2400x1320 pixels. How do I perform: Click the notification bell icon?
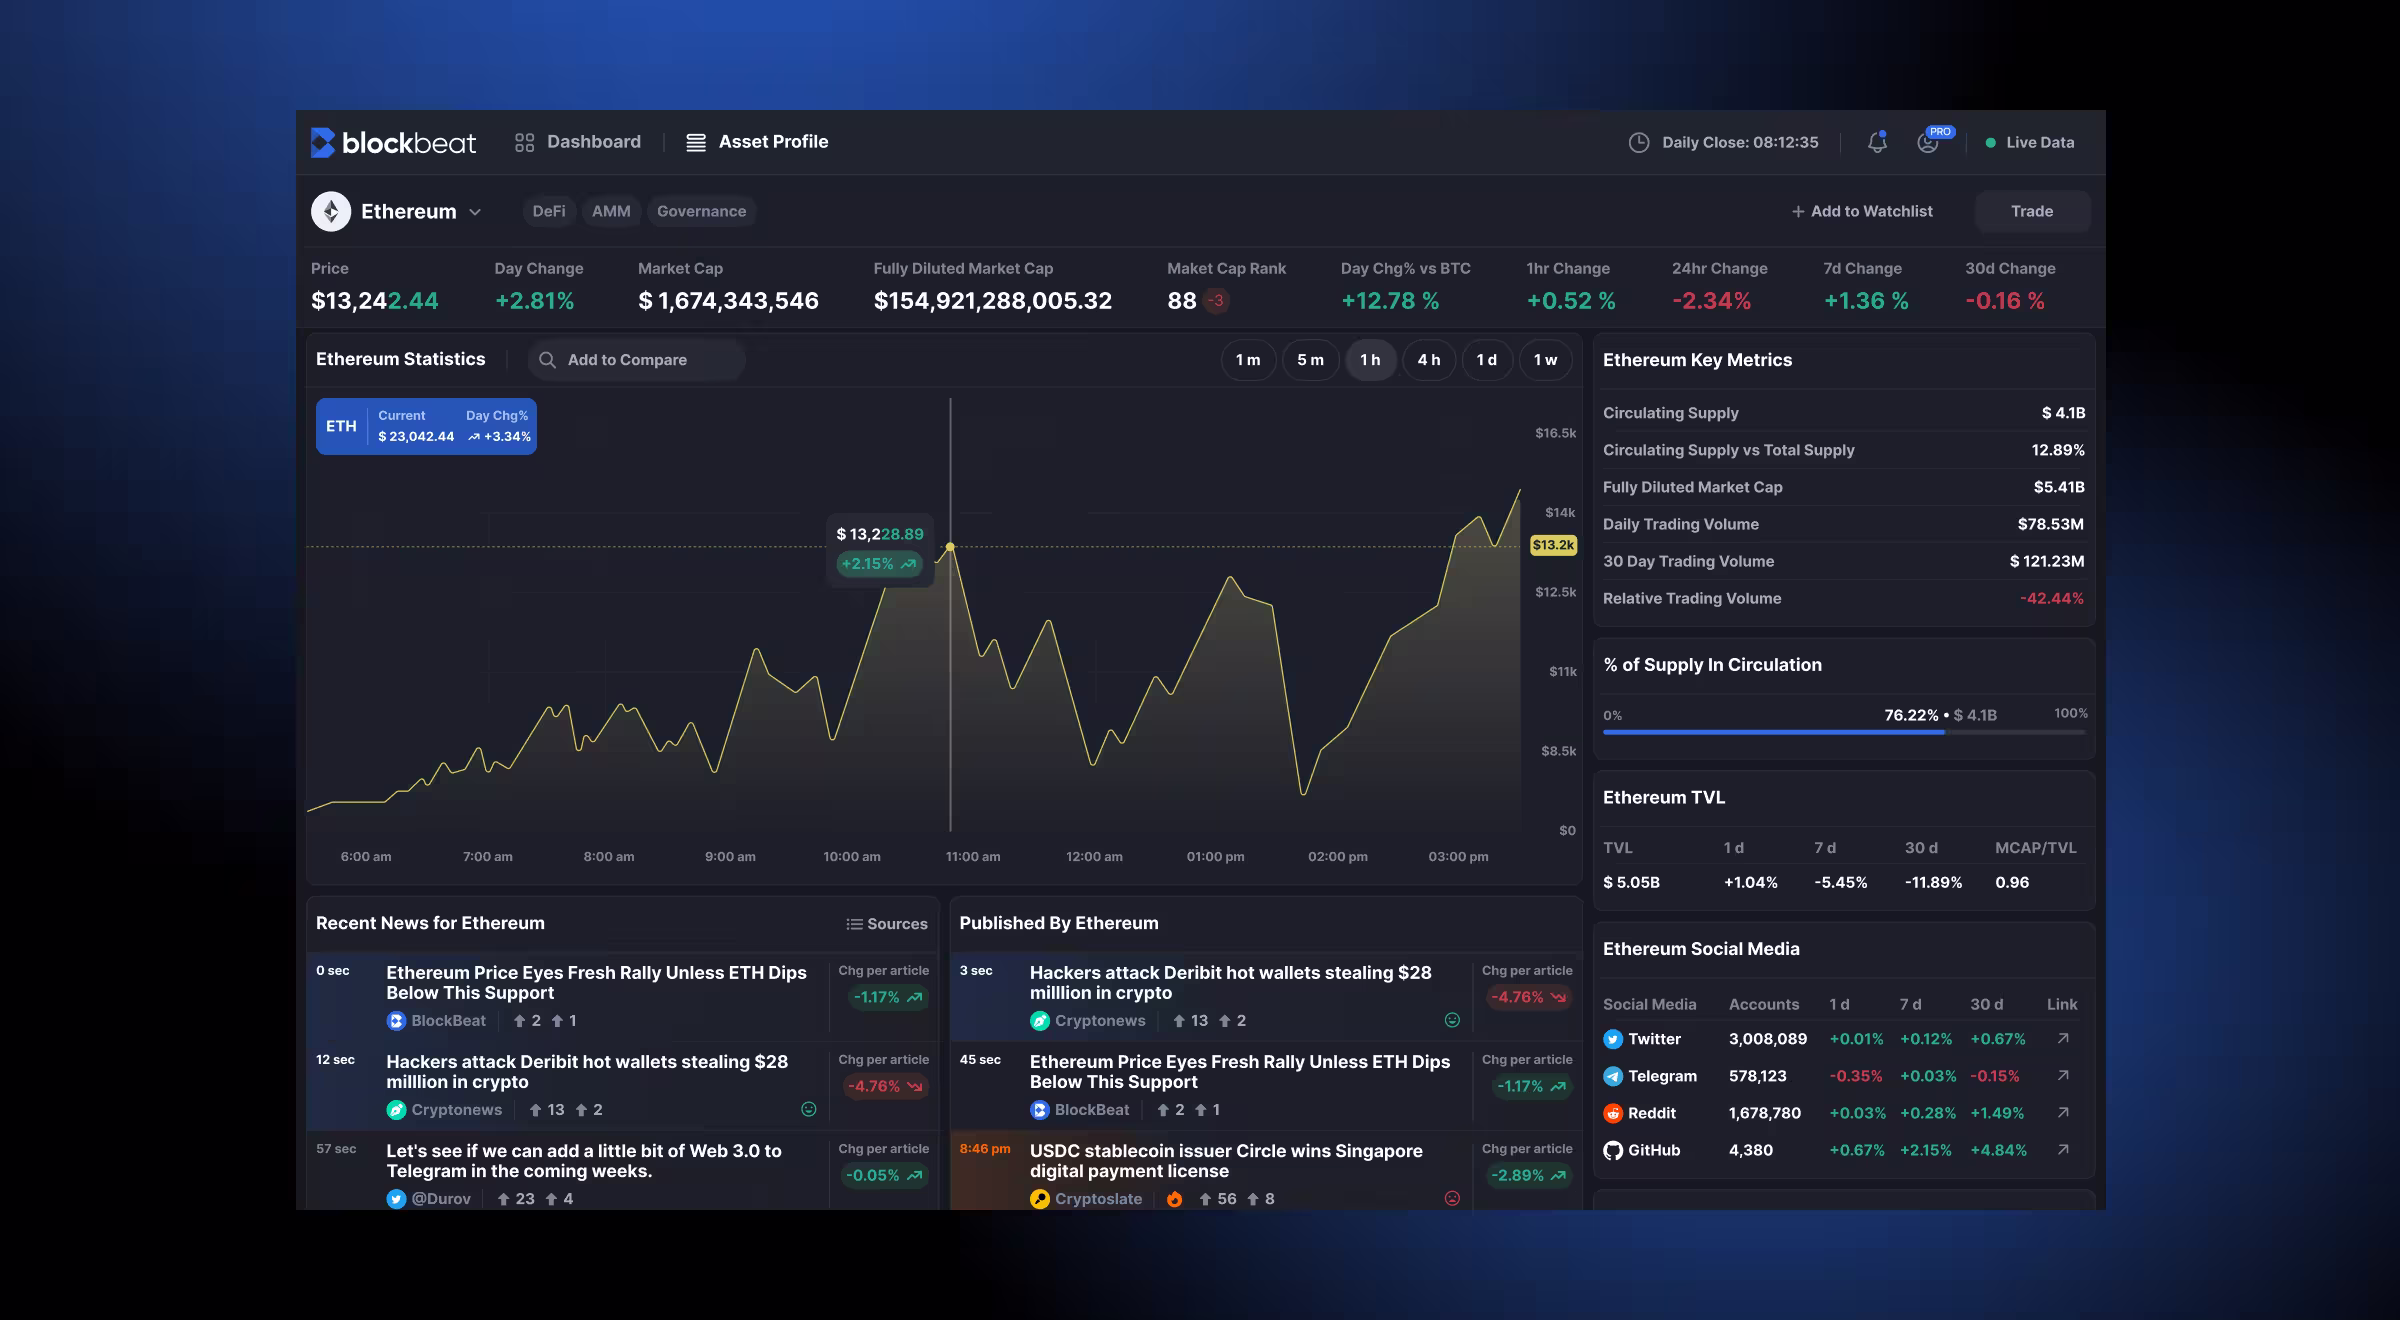(x=1877, y=142)
